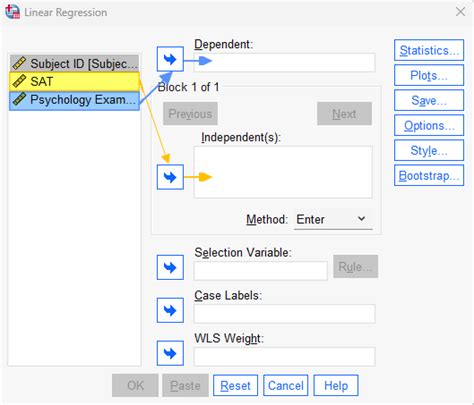Screen dimensions: 474x405
Task: Open the Method dropdown showing Enter
Action: [x=333, y=219]
